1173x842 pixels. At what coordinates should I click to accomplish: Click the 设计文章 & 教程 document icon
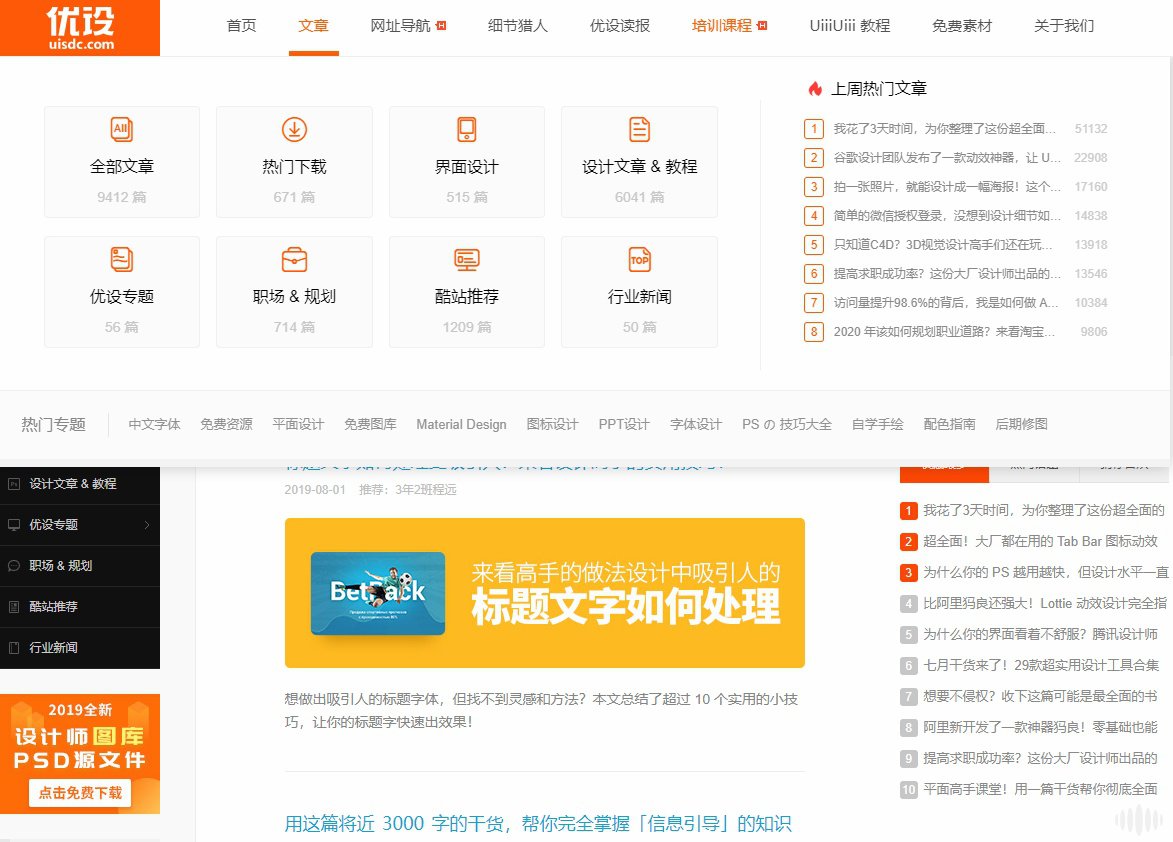[x=639, y=129]
